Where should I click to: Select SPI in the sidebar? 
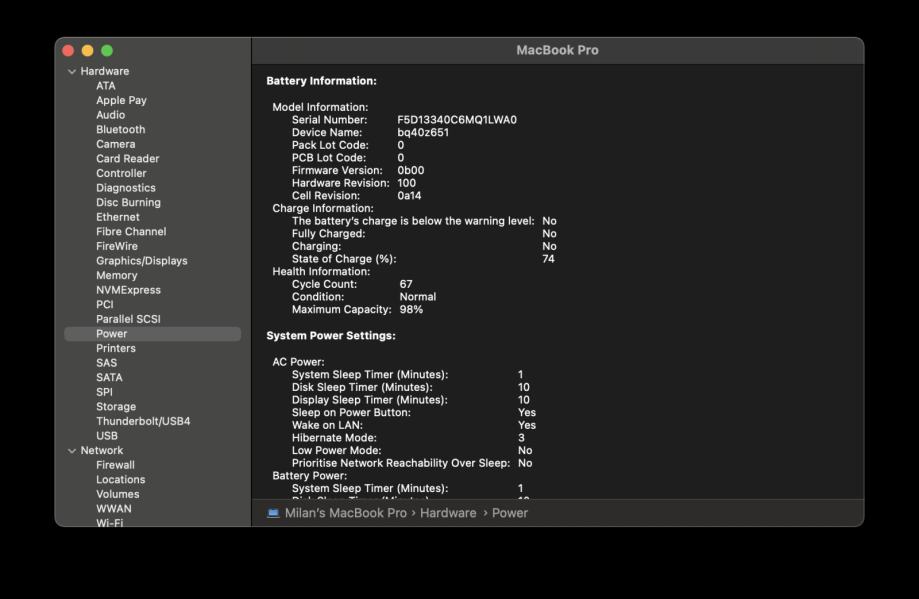104,392
